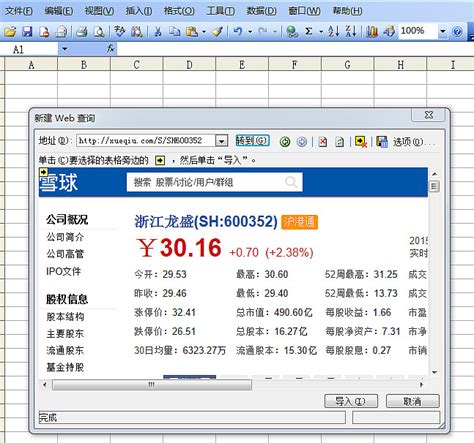Click the fx insert function button
The width and height of the screenshot is (474, 443).
(x=110, y=49)
